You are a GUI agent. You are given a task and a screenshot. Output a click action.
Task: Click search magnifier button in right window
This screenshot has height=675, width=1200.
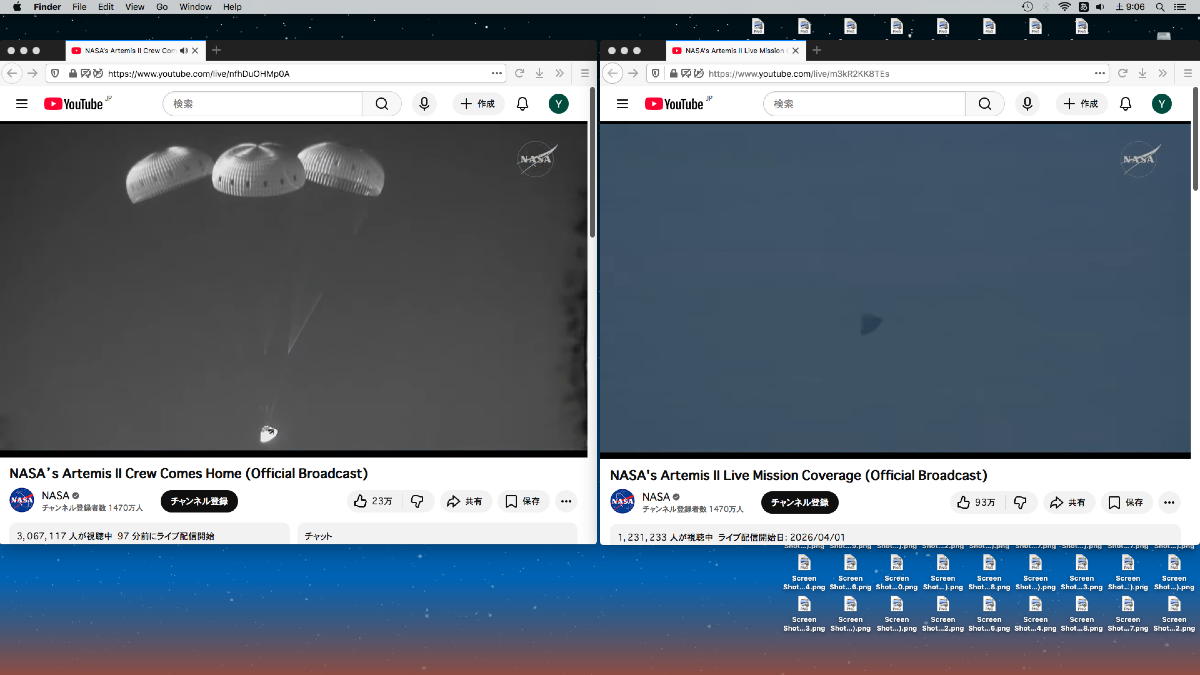[x=984, y=104]
